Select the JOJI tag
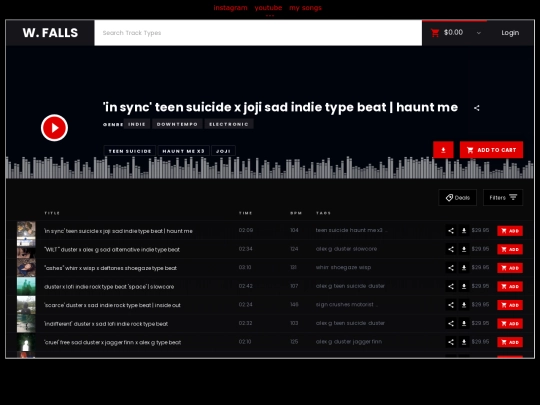Image resolution: width=540 pixels, height=405 pixels. click(223, 151)
